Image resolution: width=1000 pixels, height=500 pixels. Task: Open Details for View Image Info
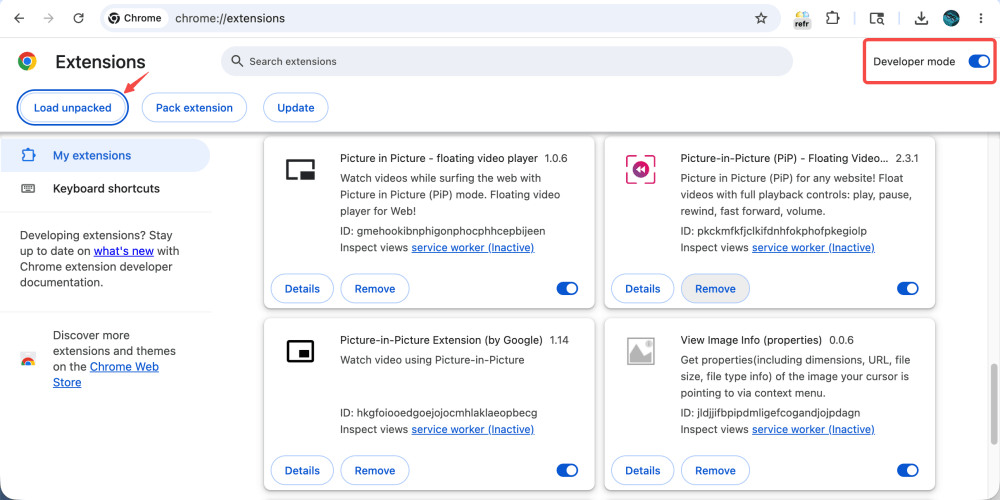tap(643, 471)
